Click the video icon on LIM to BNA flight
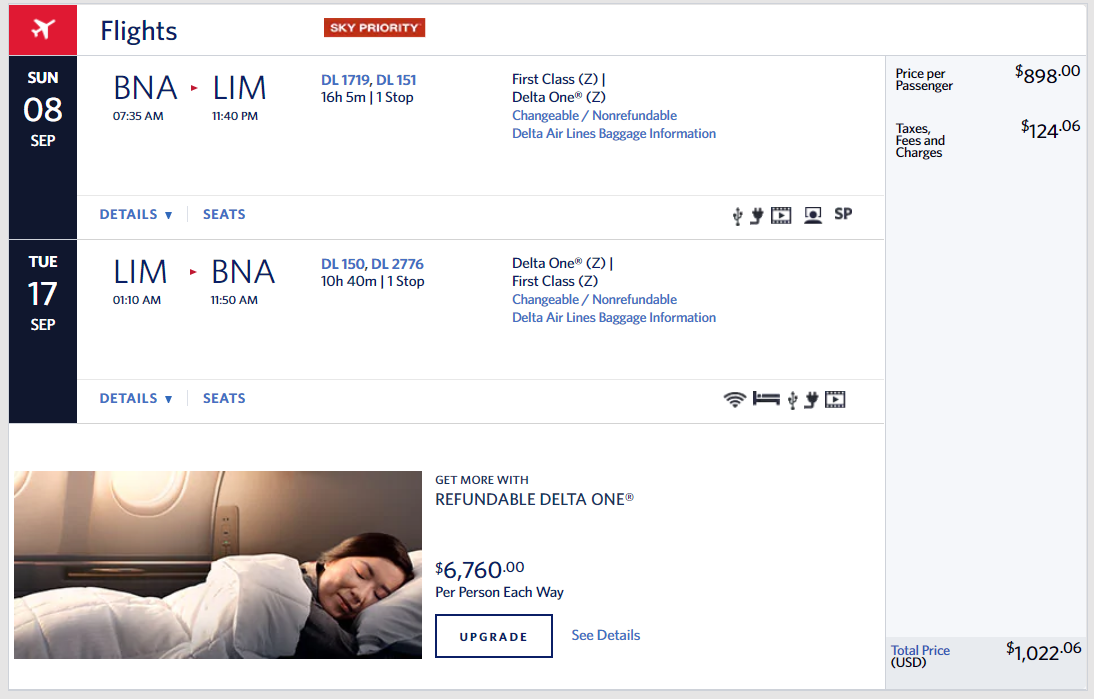The width and height of the screenshot is (1094, 699). [835, 400]
